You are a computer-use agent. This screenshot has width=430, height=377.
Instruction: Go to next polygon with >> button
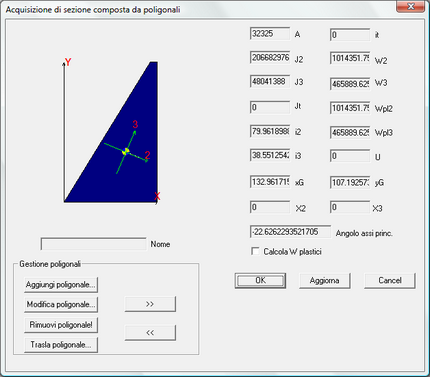pos(150,304)
